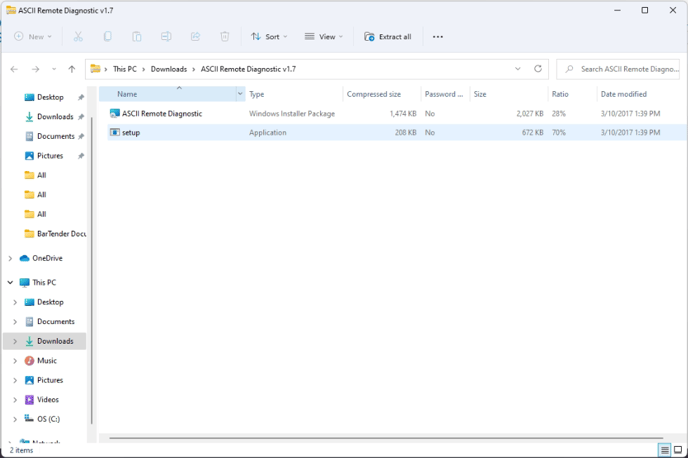
Task: Sort by the Size column header
Action: 480,94
